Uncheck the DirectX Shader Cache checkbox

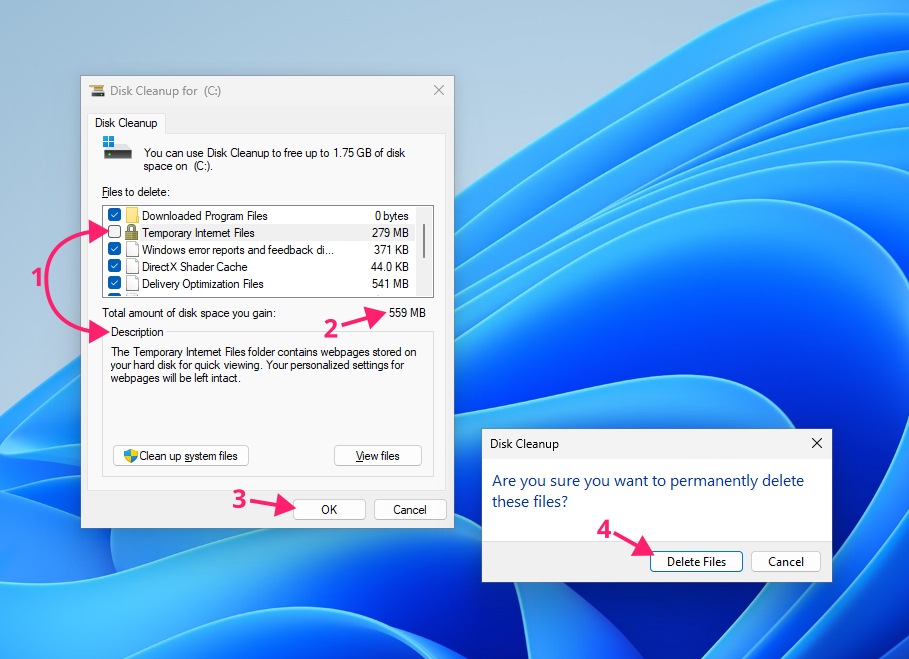[115, 266]
